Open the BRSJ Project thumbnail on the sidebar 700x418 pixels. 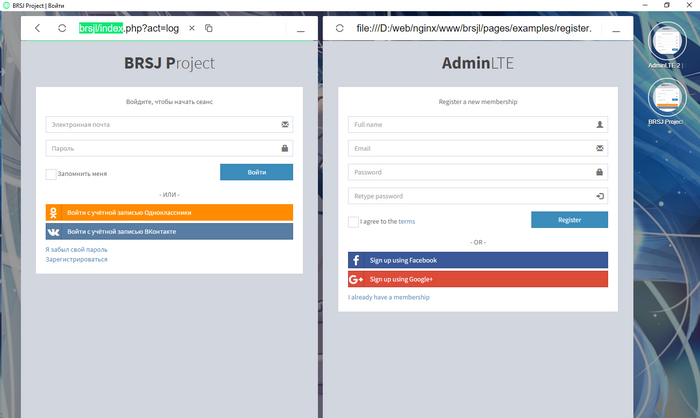pyautogui.click(x=667, y=97)
